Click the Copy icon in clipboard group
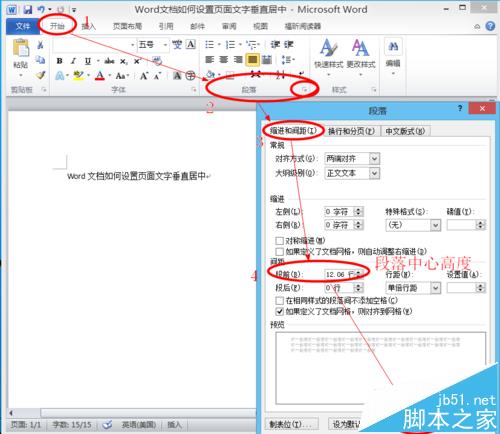Image resolution: width=500 pixels, height=434 pixels. pyautogui.click(x=40, y=60)
